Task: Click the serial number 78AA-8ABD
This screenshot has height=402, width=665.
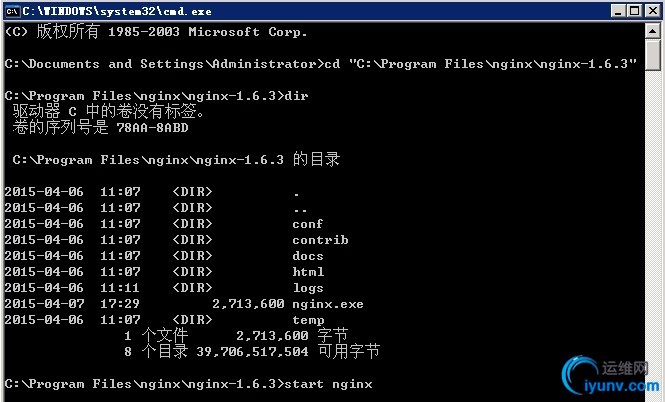Action: [x=152, y=128]
